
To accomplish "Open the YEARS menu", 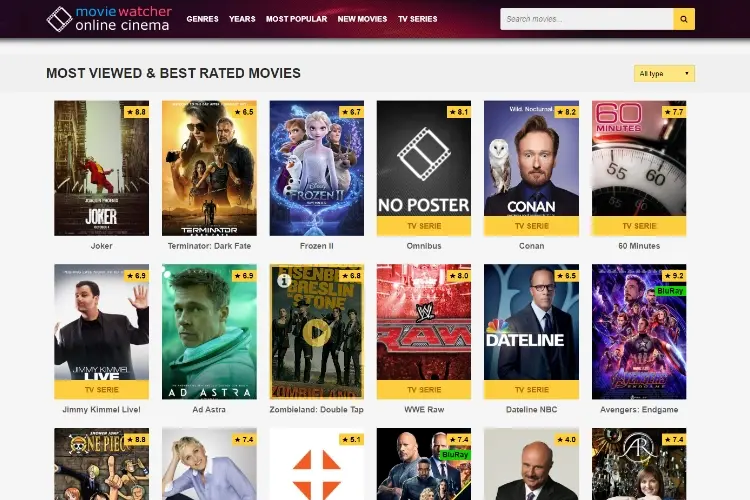I will point(242,19).
